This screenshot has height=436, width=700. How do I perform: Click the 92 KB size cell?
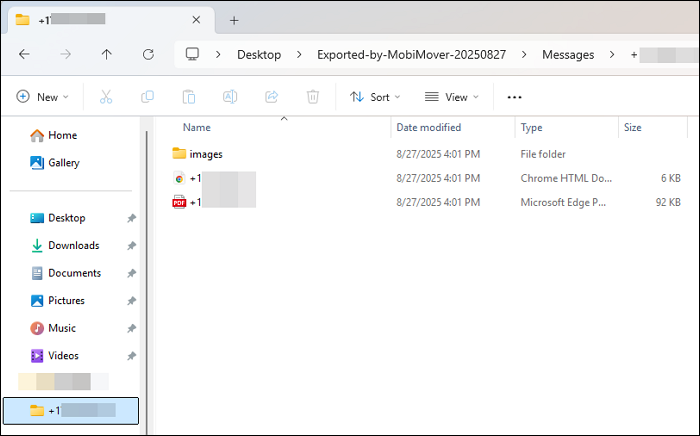(x=668, y=202)
